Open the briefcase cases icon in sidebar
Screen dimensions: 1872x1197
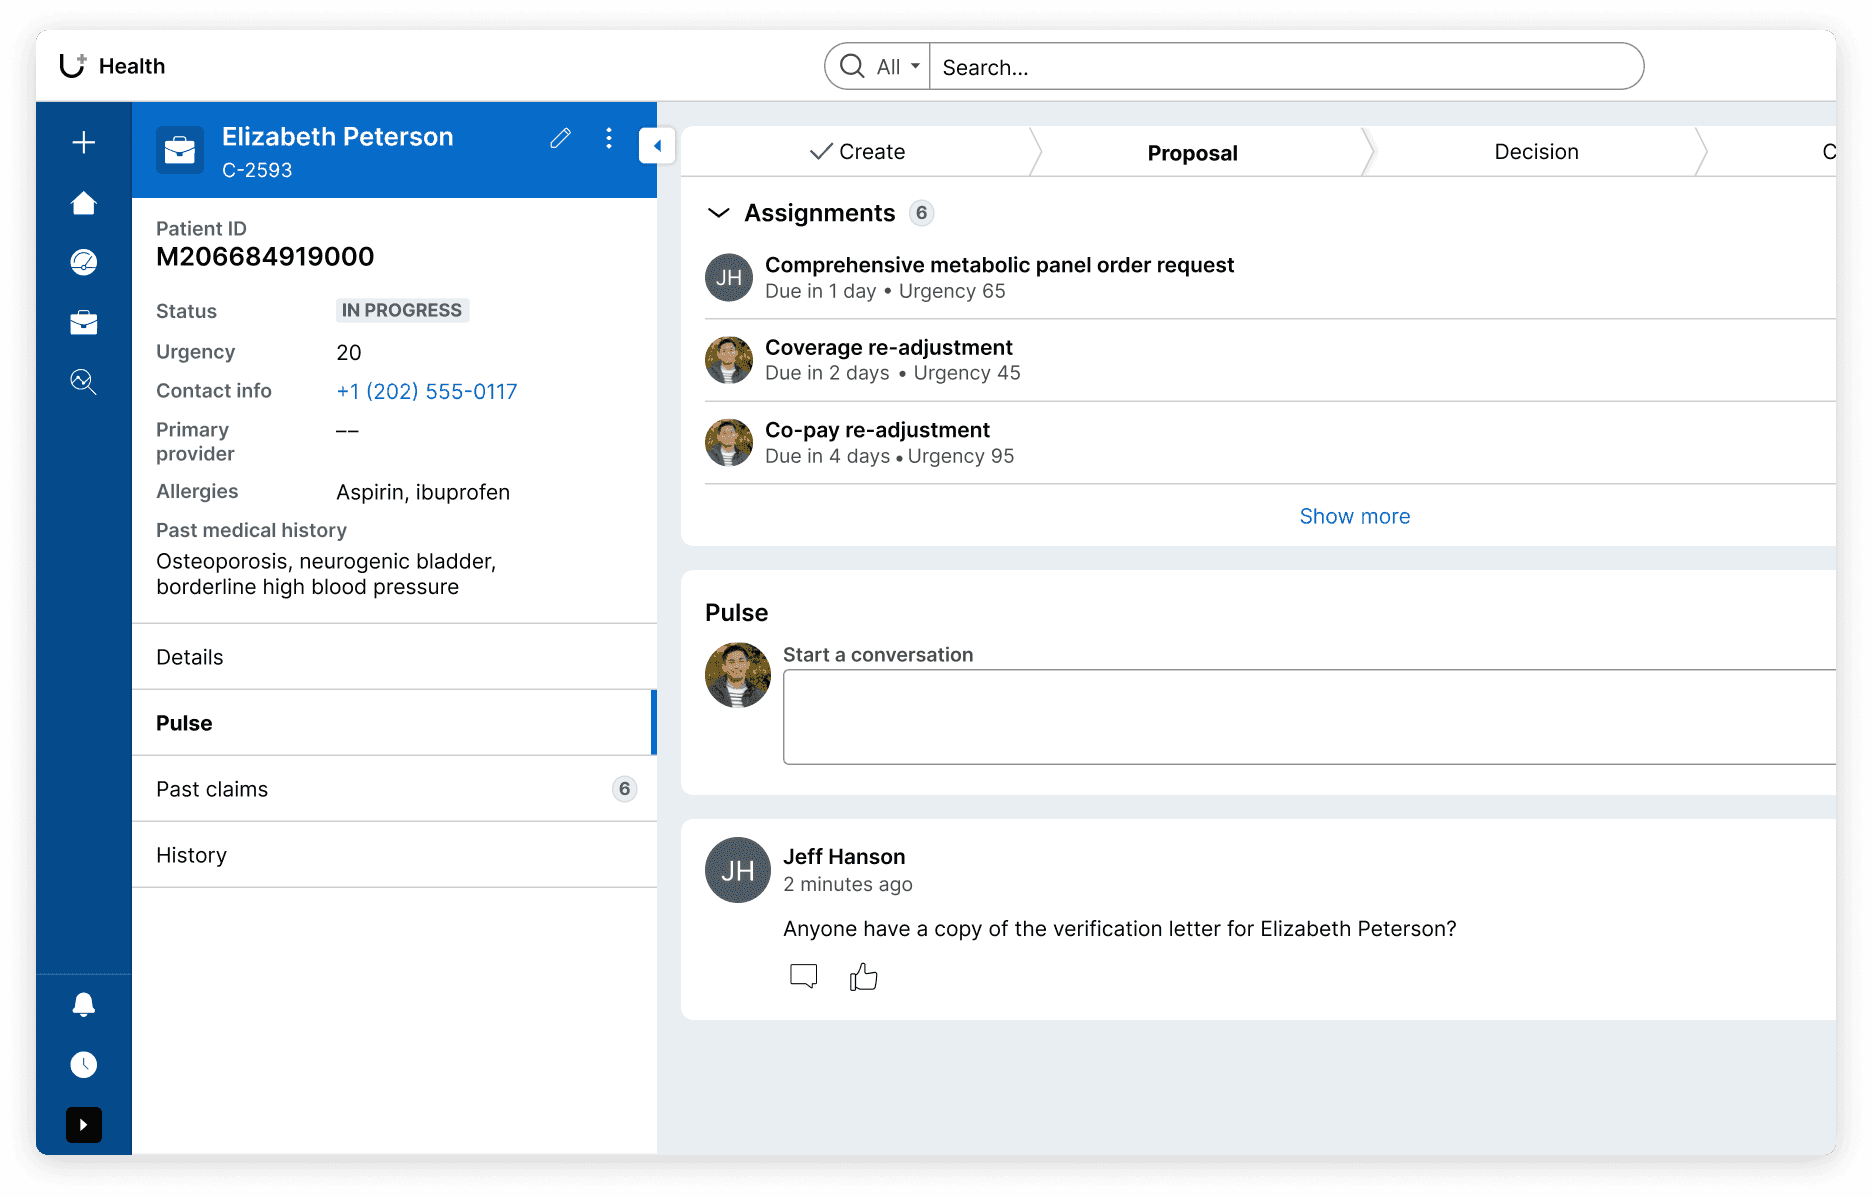pos(84,322)
